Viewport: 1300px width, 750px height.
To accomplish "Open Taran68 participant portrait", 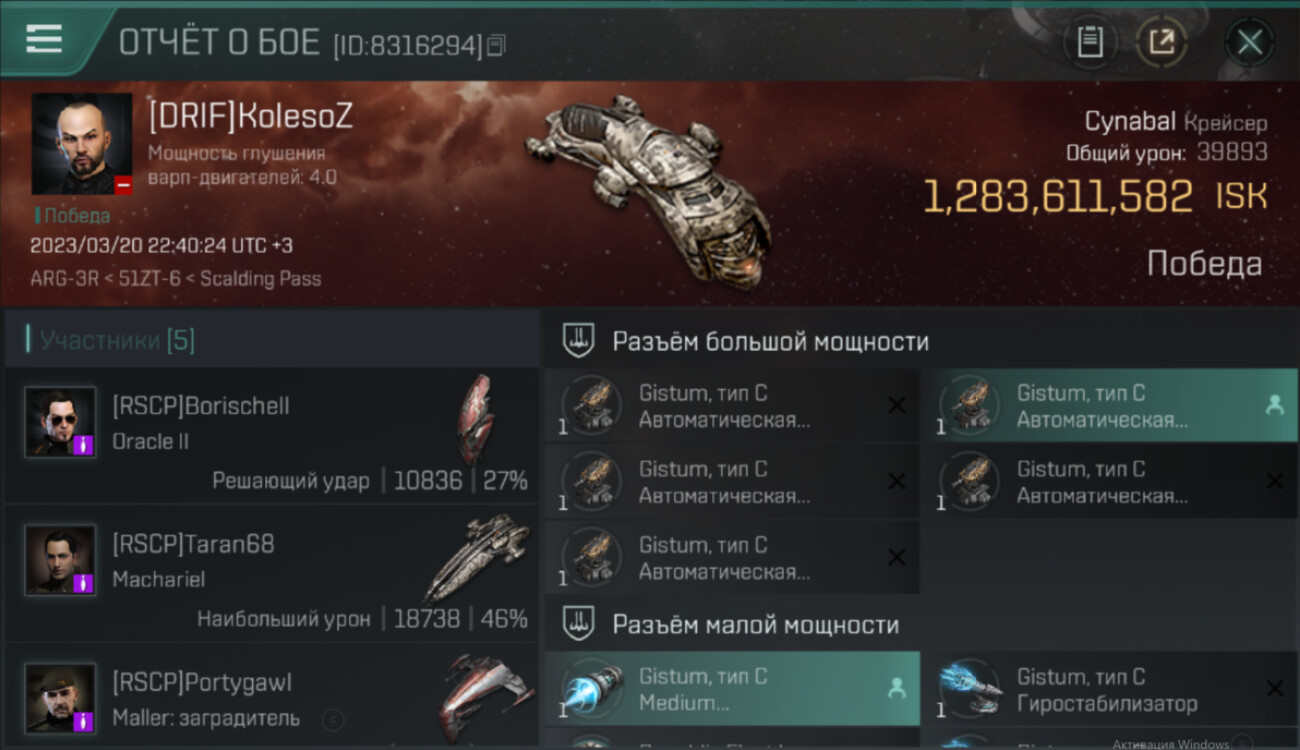I will pos(60,560).
